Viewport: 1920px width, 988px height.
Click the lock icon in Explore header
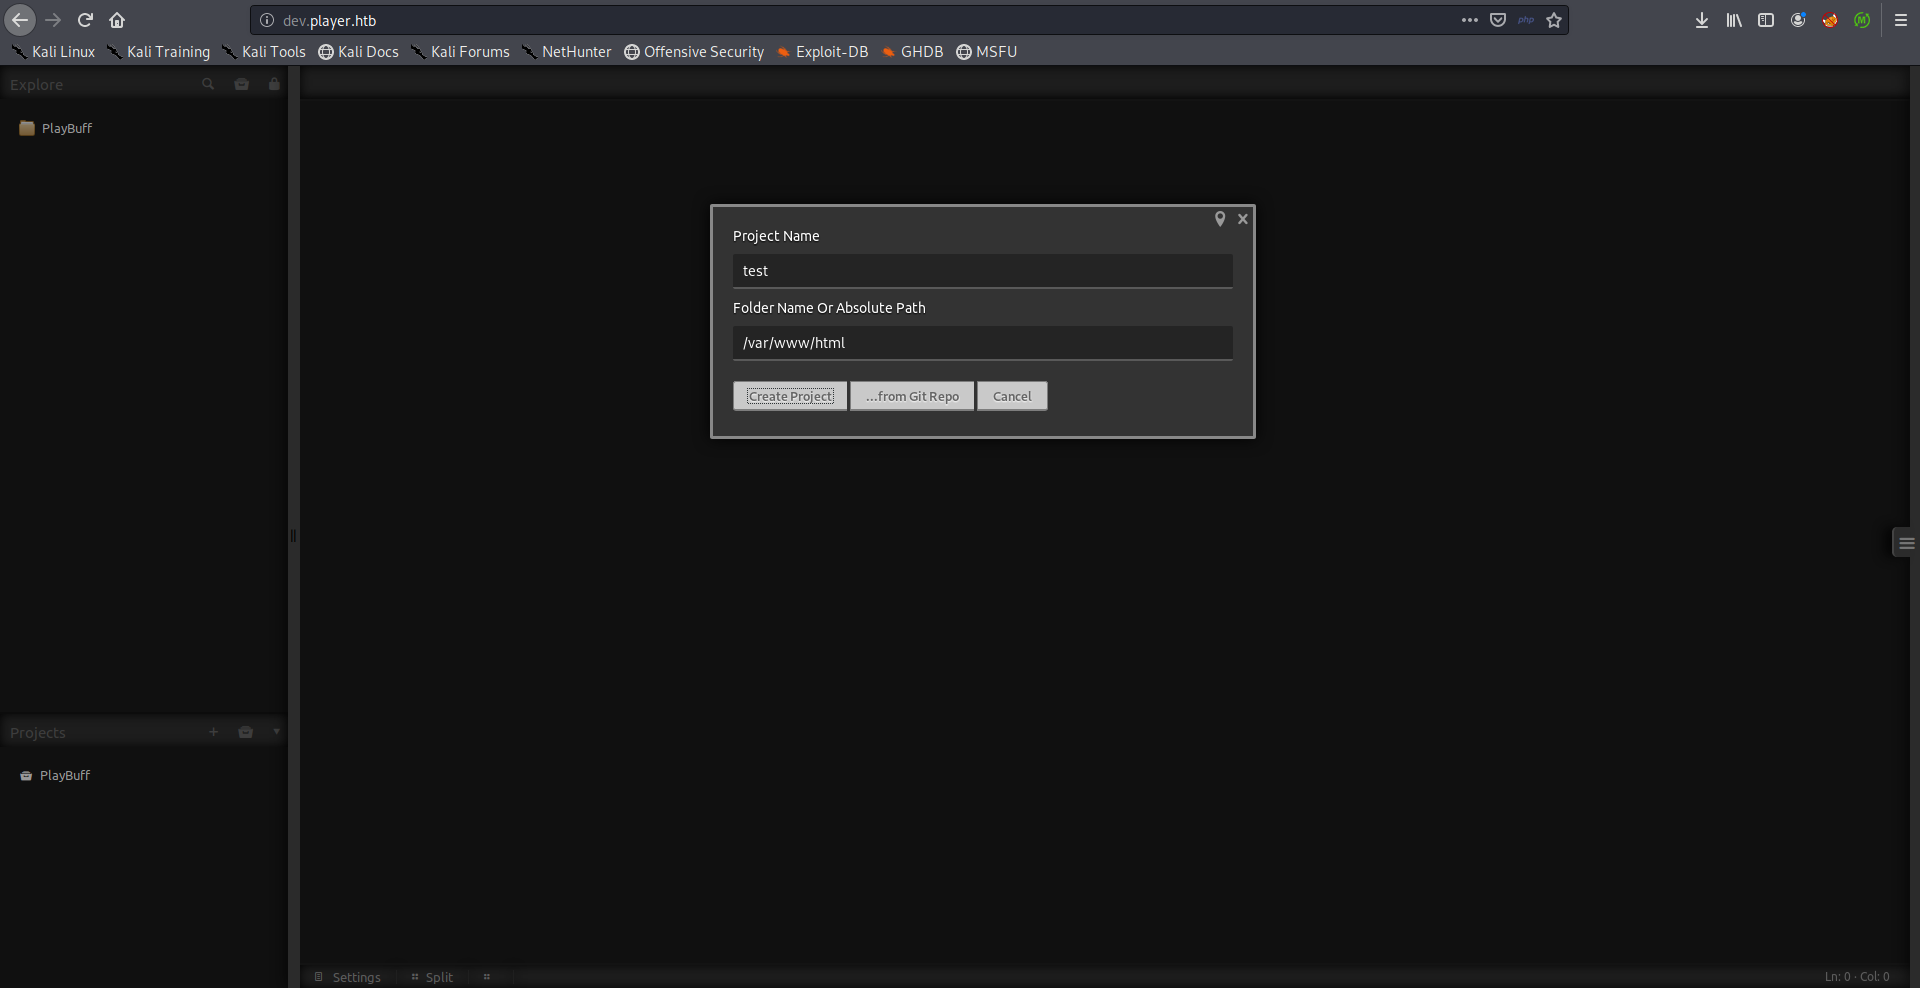pyautogui.click(x=274, y=85)
